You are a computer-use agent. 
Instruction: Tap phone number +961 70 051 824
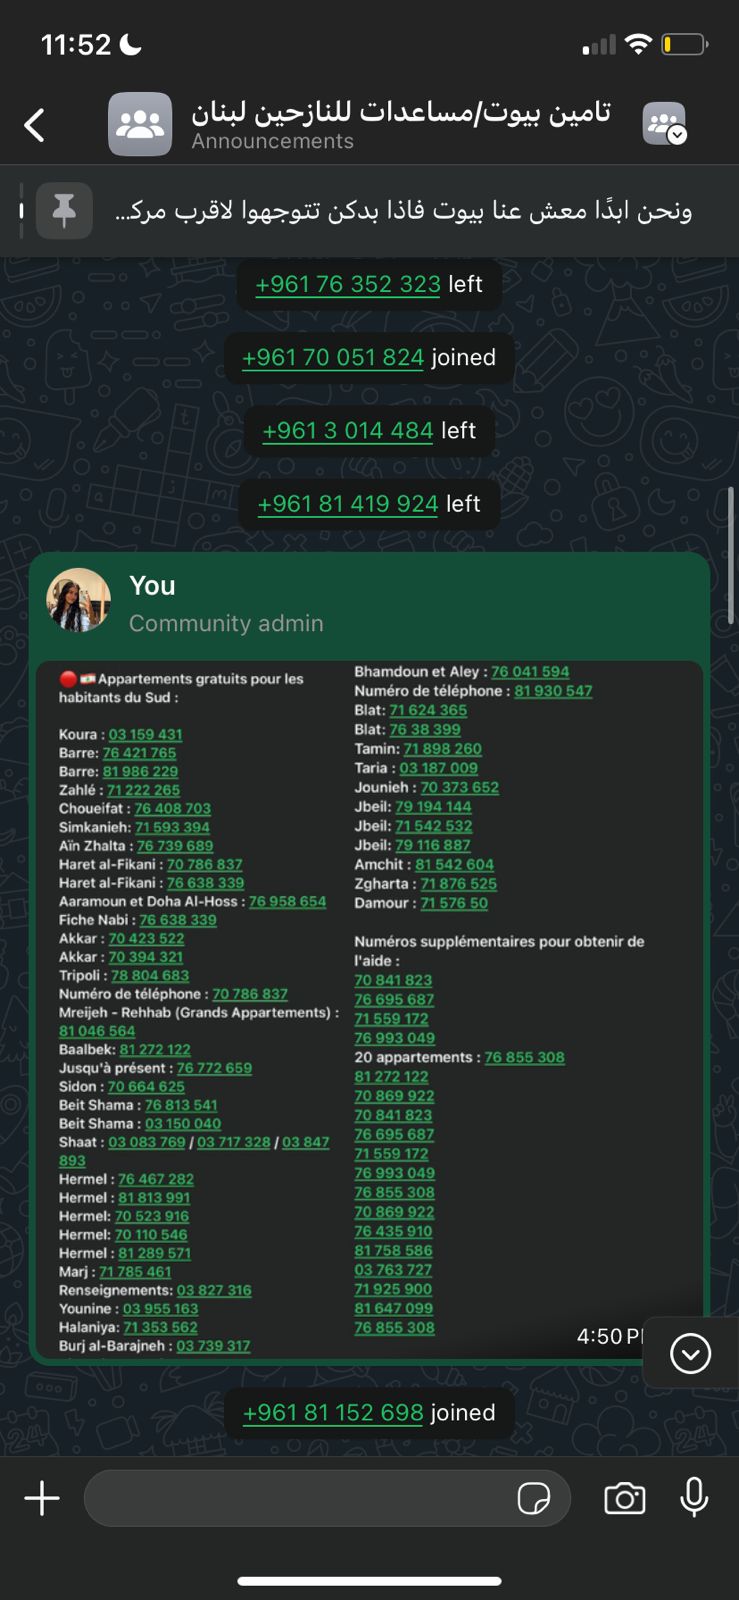pyautogui.click(x=333, y=357)
